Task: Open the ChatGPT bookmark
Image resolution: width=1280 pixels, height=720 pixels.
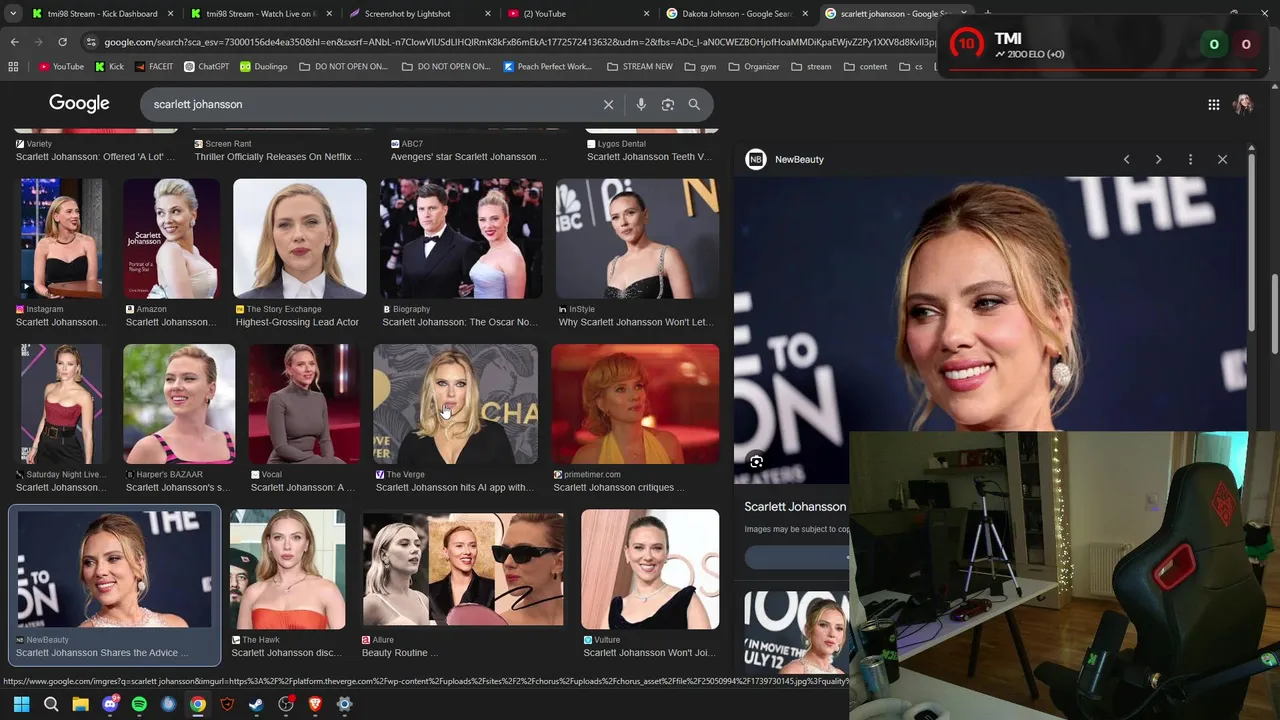Action: [205, 67]
